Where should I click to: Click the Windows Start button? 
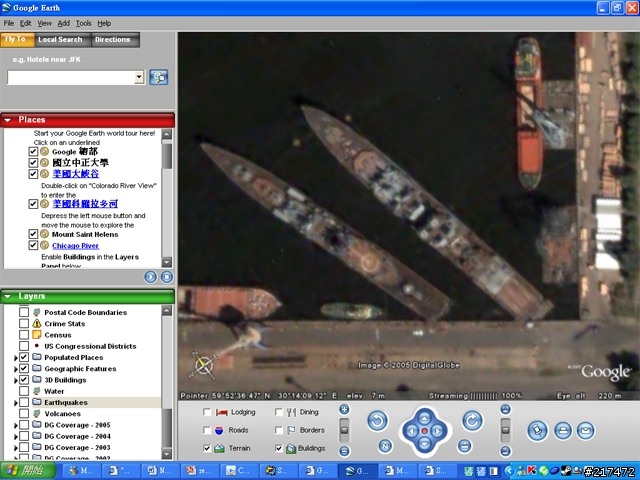coord(28,471)
